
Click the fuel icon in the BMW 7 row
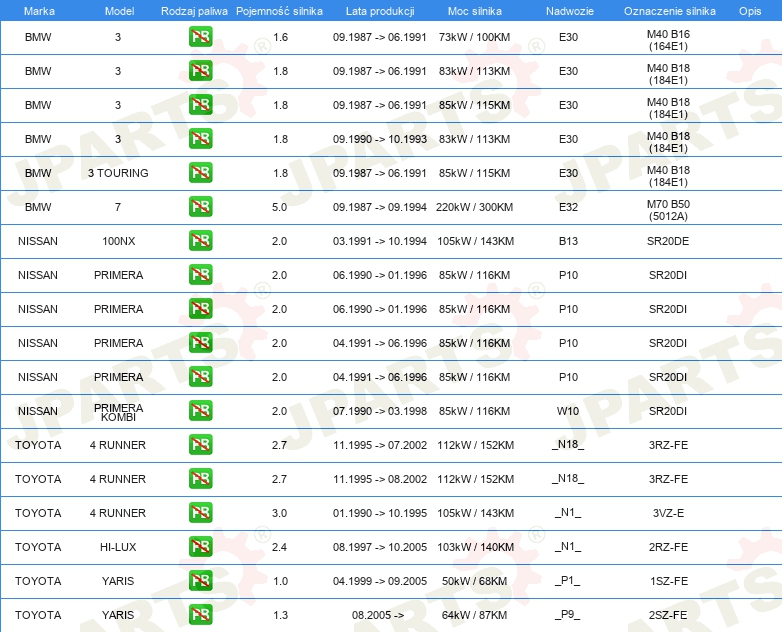[200, 207]
